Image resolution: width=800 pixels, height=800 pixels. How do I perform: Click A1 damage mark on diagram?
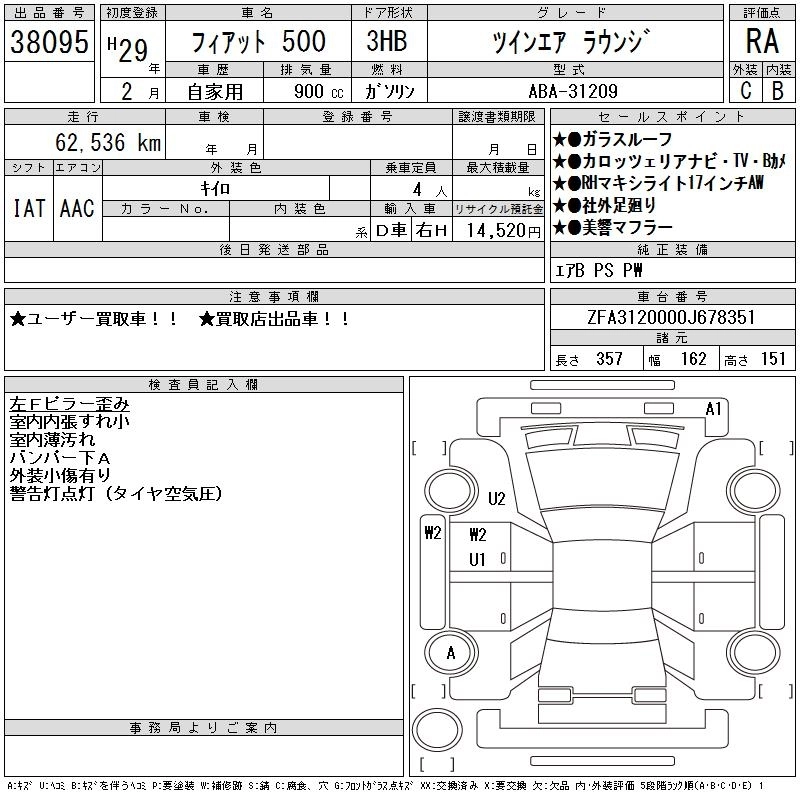coord(713,409)
